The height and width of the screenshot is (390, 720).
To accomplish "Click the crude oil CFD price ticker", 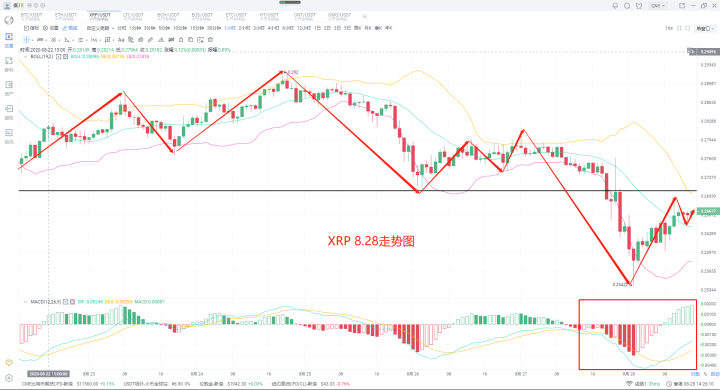I will point(310,384).
